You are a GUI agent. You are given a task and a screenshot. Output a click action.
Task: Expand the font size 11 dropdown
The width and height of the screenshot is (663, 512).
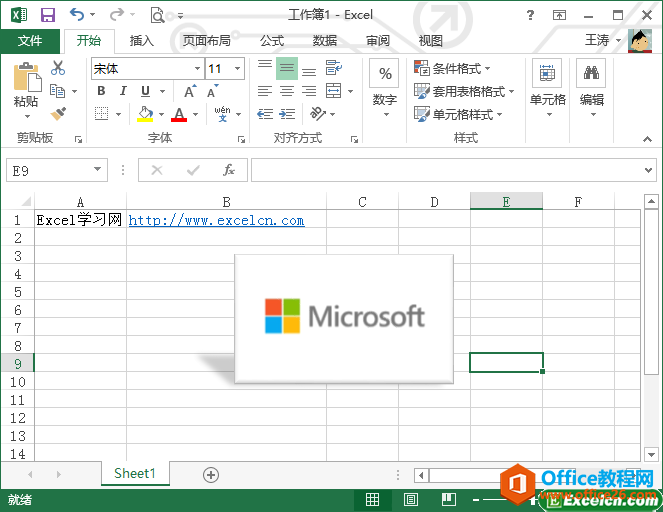coord(237,68)
